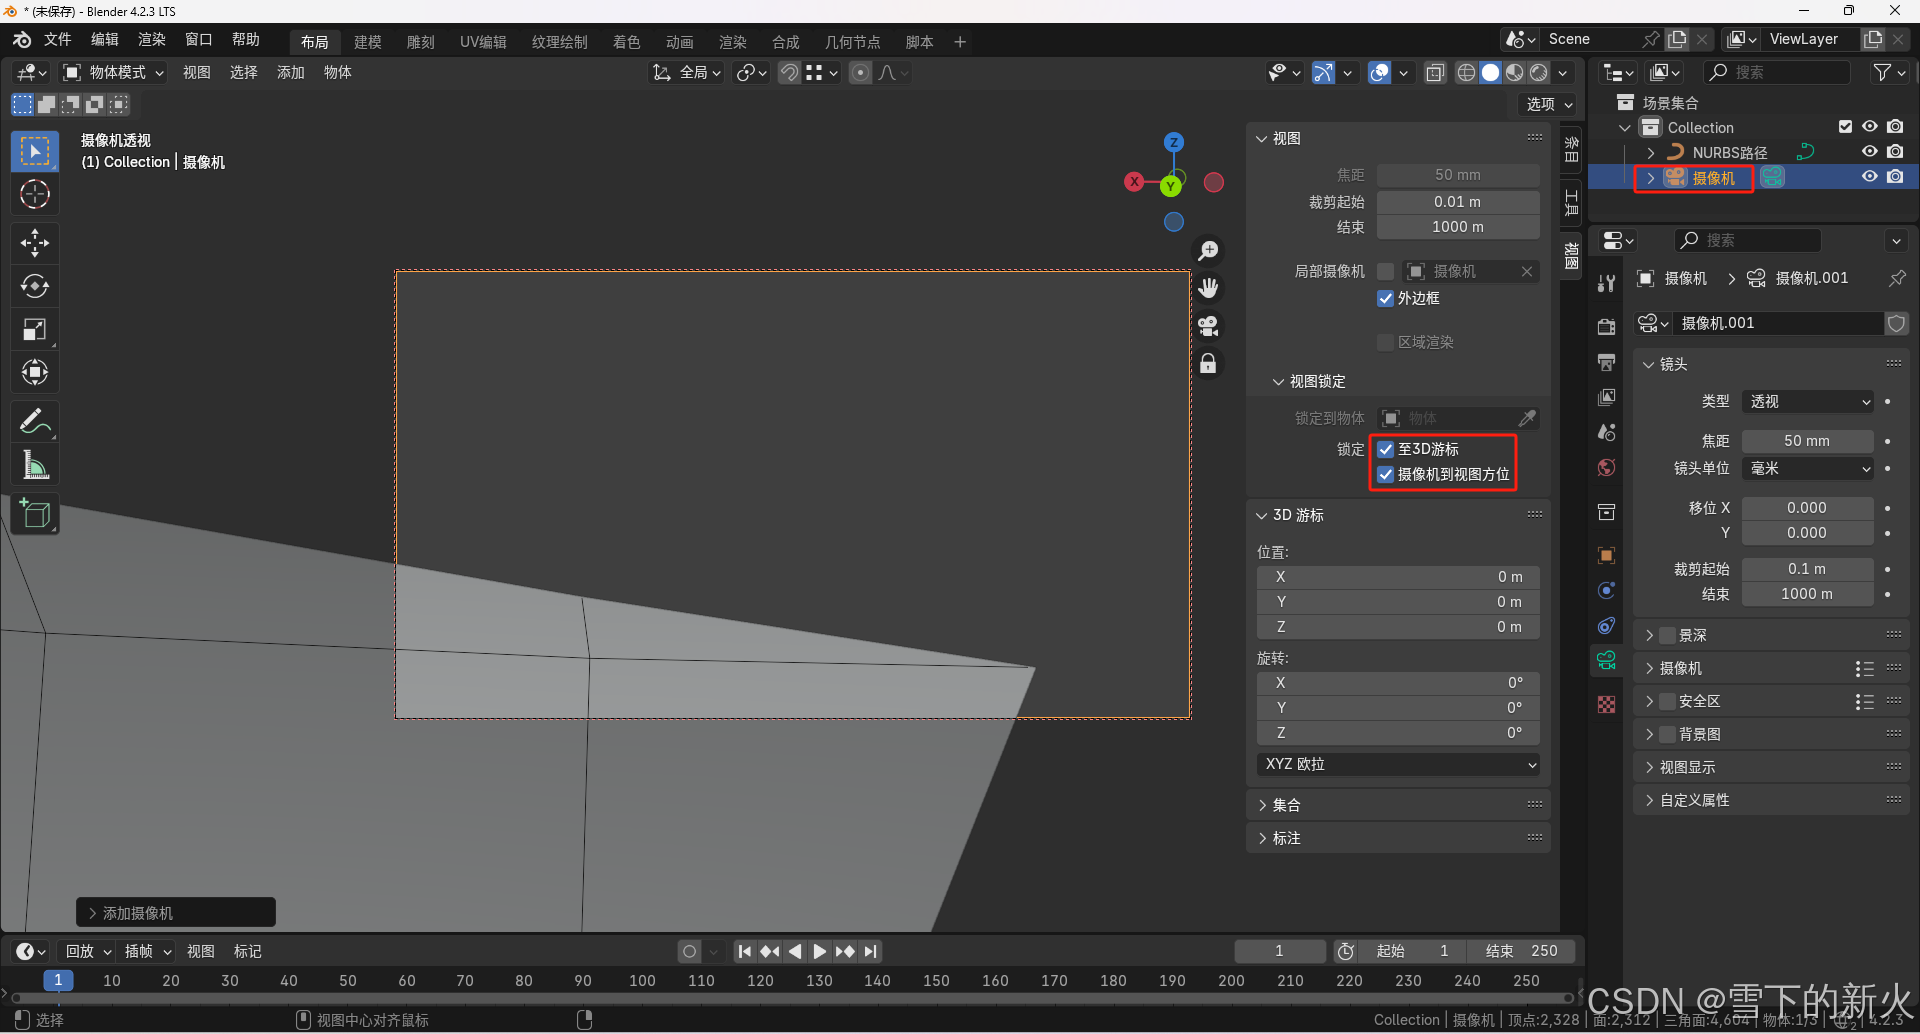Open the Render properties tab
Viewport: 1920px width, 1034px height.
[x=1606, y=326]
